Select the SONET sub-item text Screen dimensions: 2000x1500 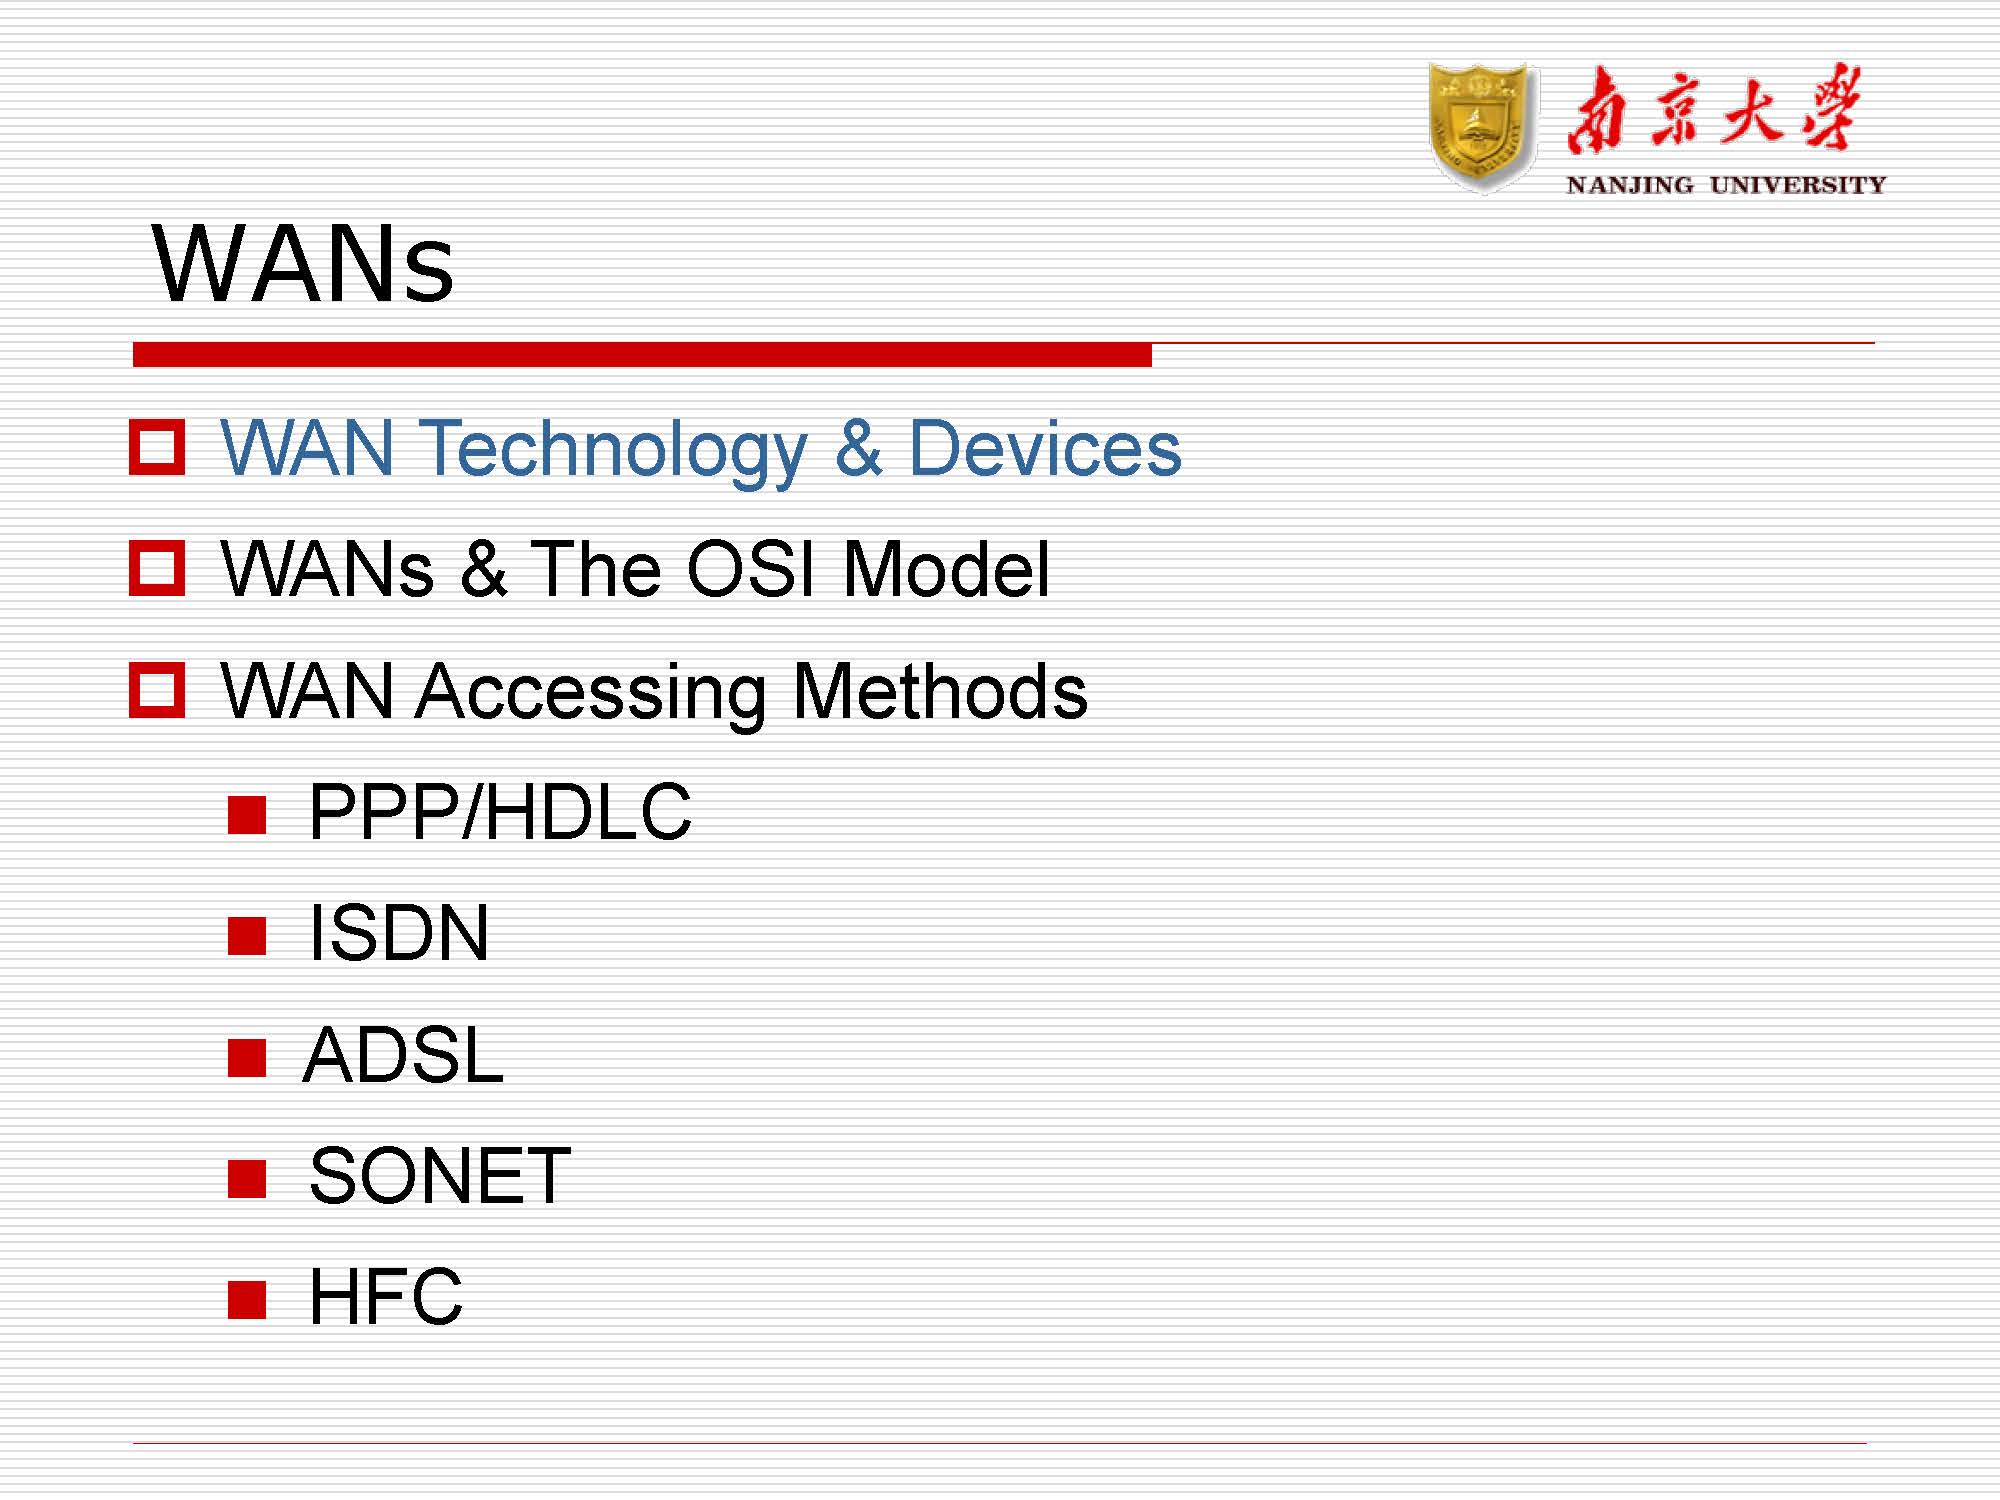coord(440,1176)
